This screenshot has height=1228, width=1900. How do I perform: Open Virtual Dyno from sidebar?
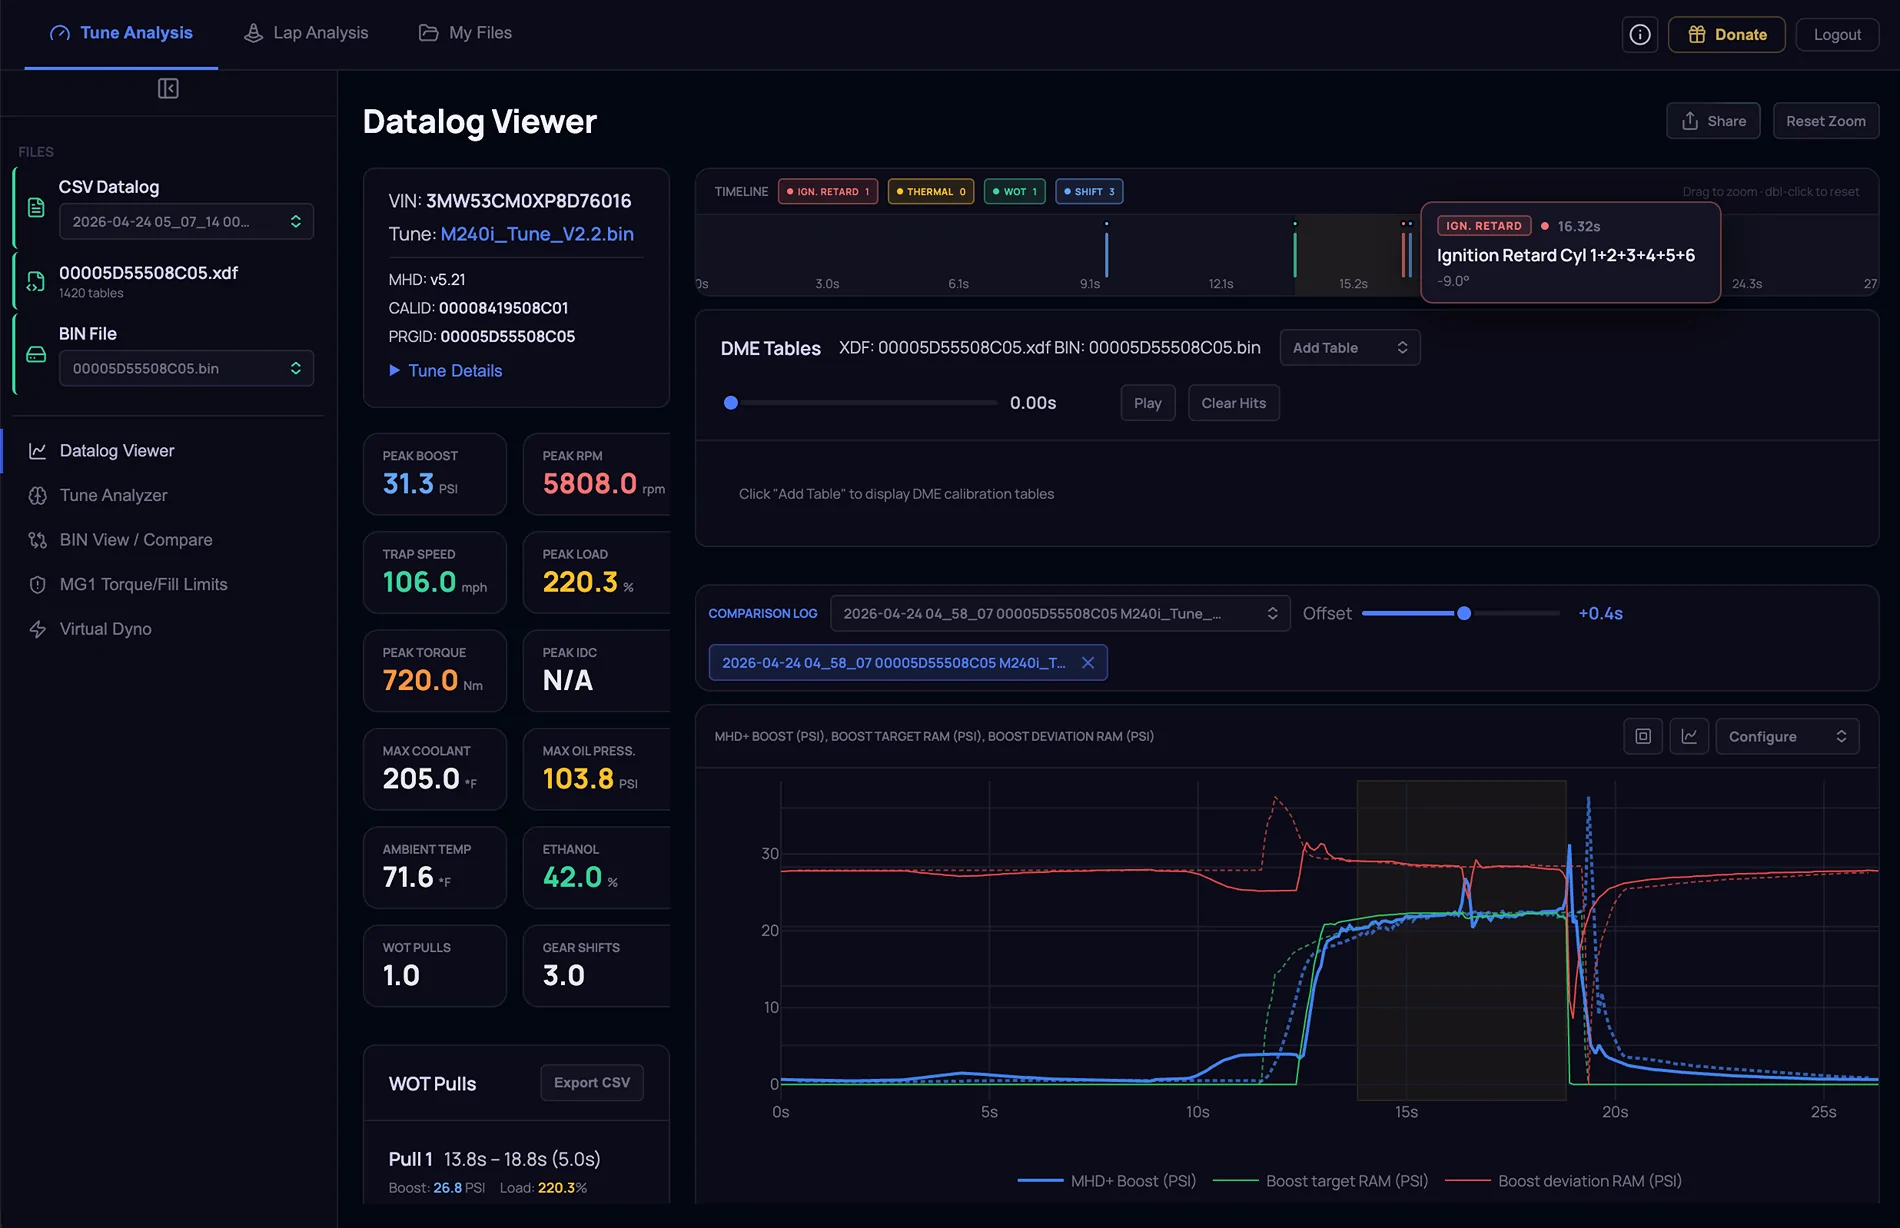point(105,629)
